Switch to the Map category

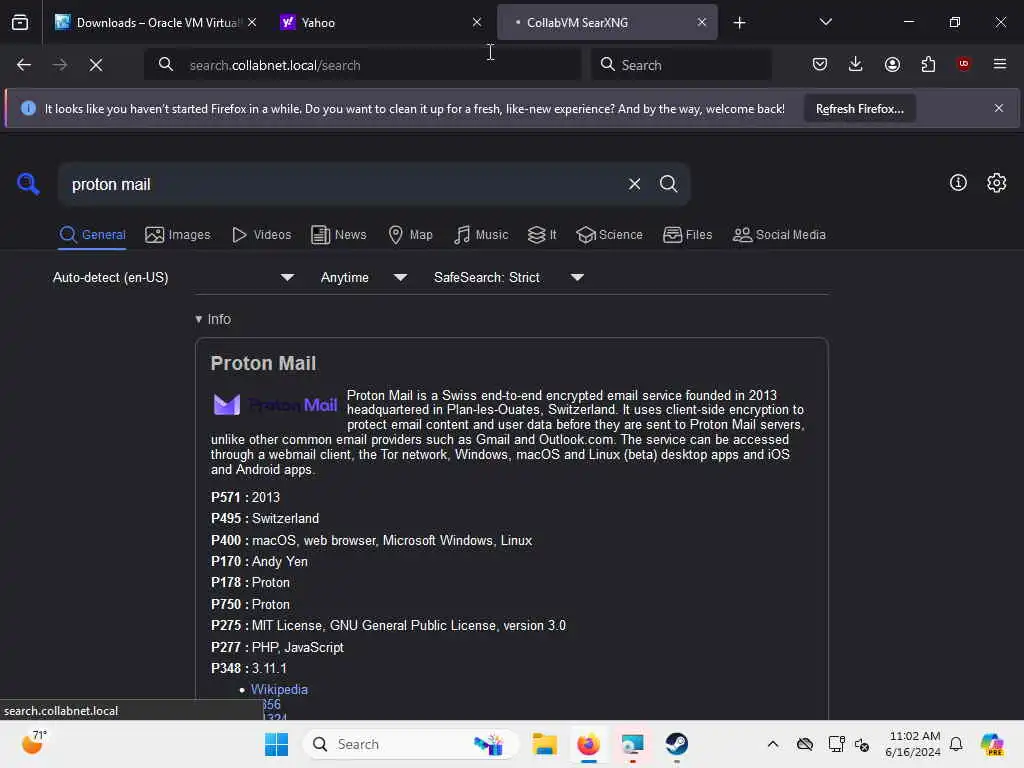click(x=410, y=234)
